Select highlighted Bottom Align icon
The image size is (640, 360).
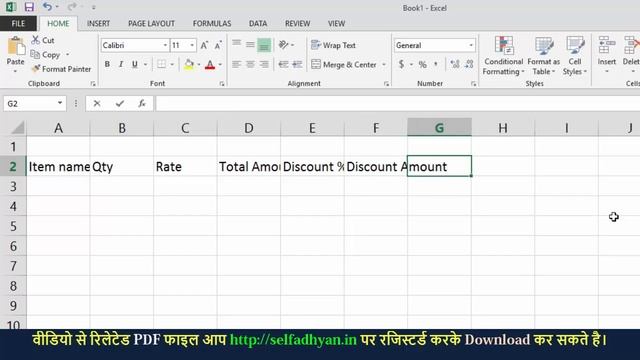point(264,45)
